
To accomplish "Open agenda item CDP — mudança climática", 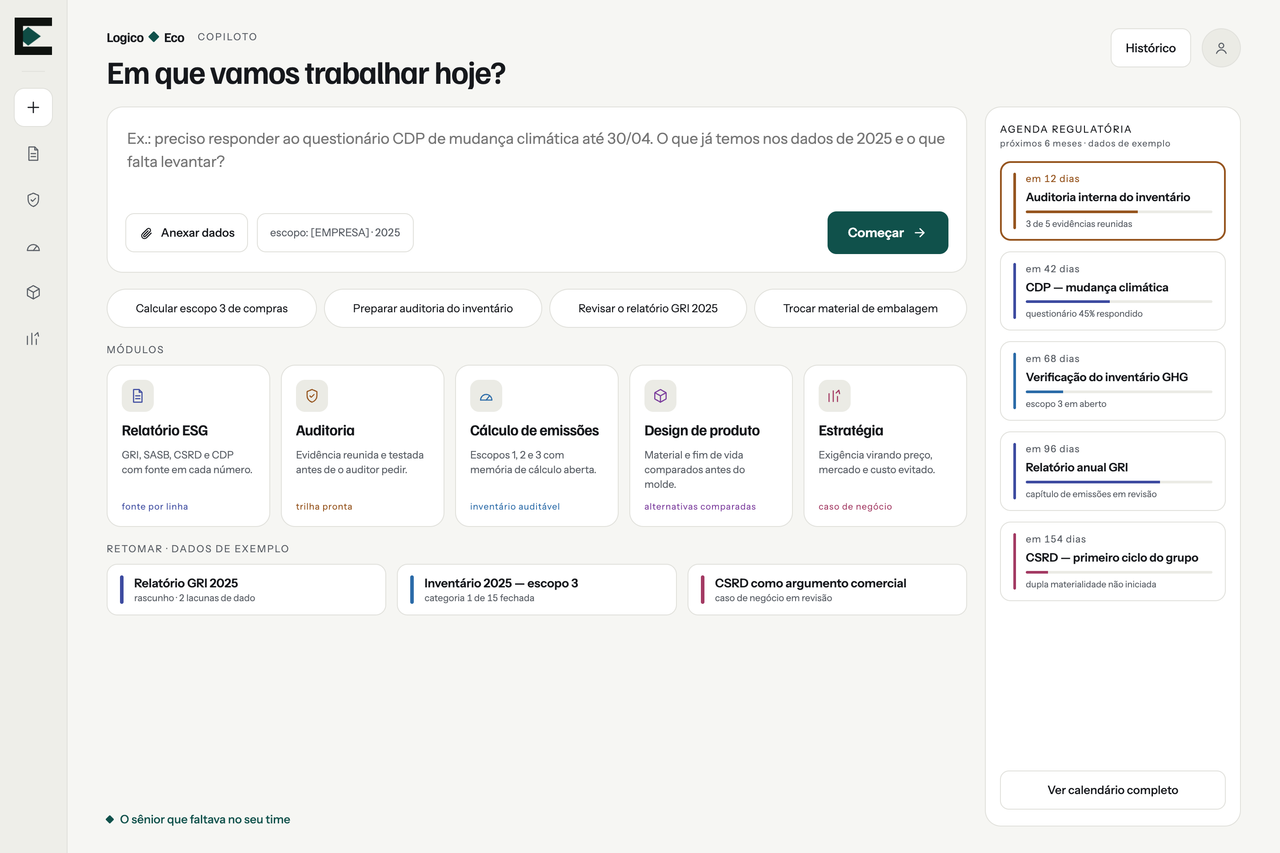I will click(1113, 291).
